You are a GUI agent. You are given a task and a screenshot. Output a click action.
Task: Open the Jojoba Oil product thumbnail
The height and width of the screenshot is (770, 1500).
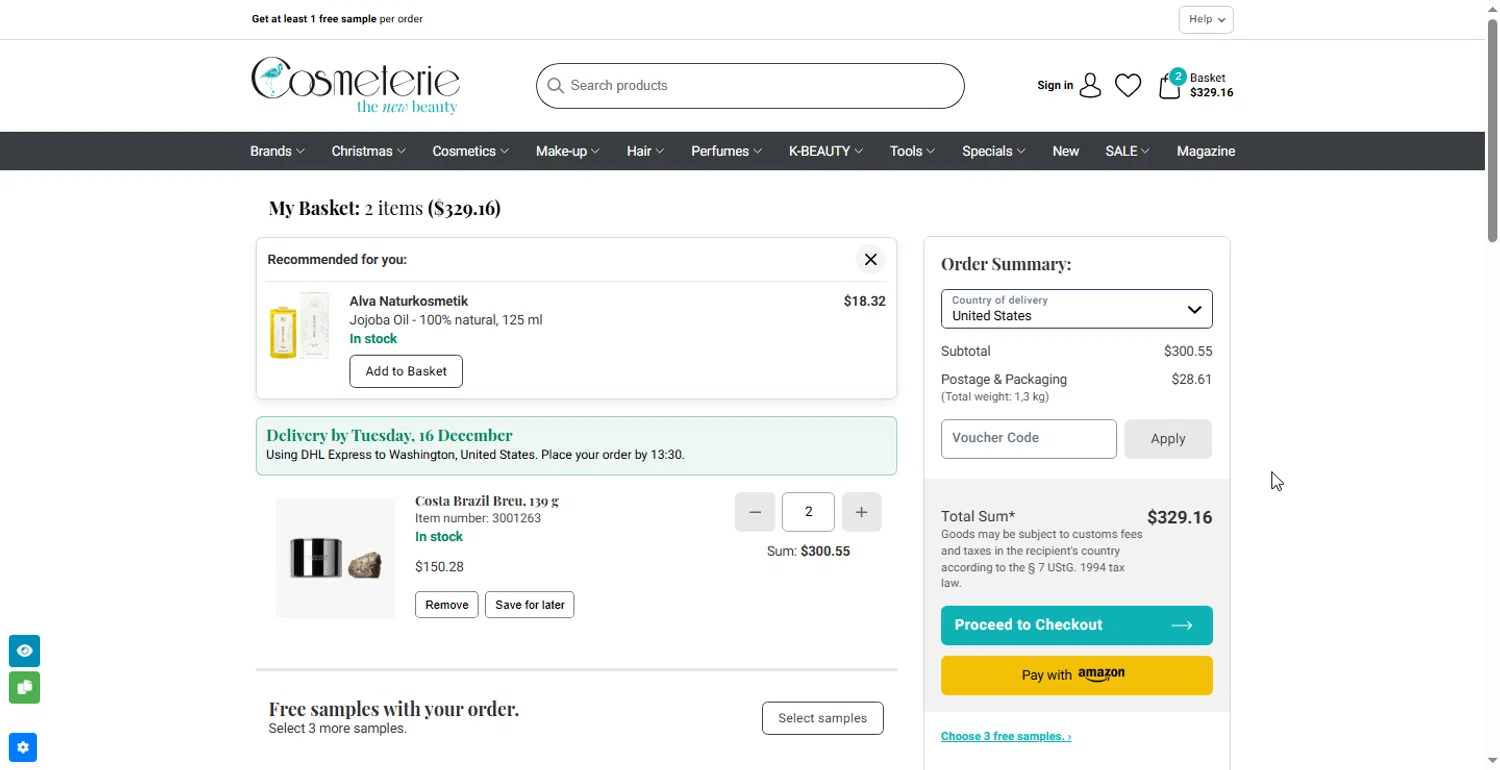[x=299, y=326]
